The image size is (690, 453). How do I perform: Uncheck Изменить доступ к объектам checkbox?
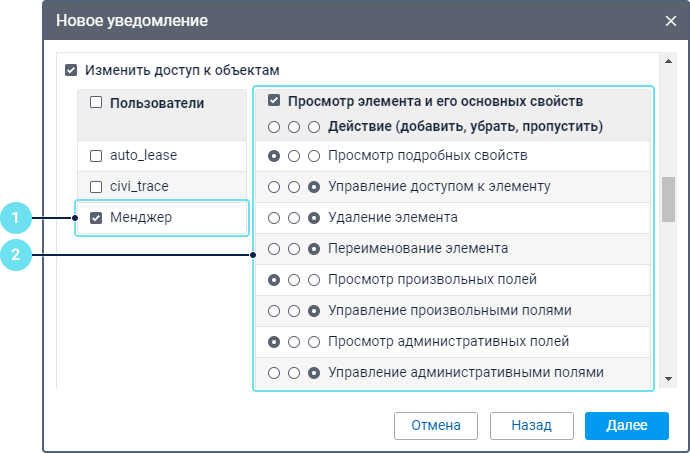71,71
